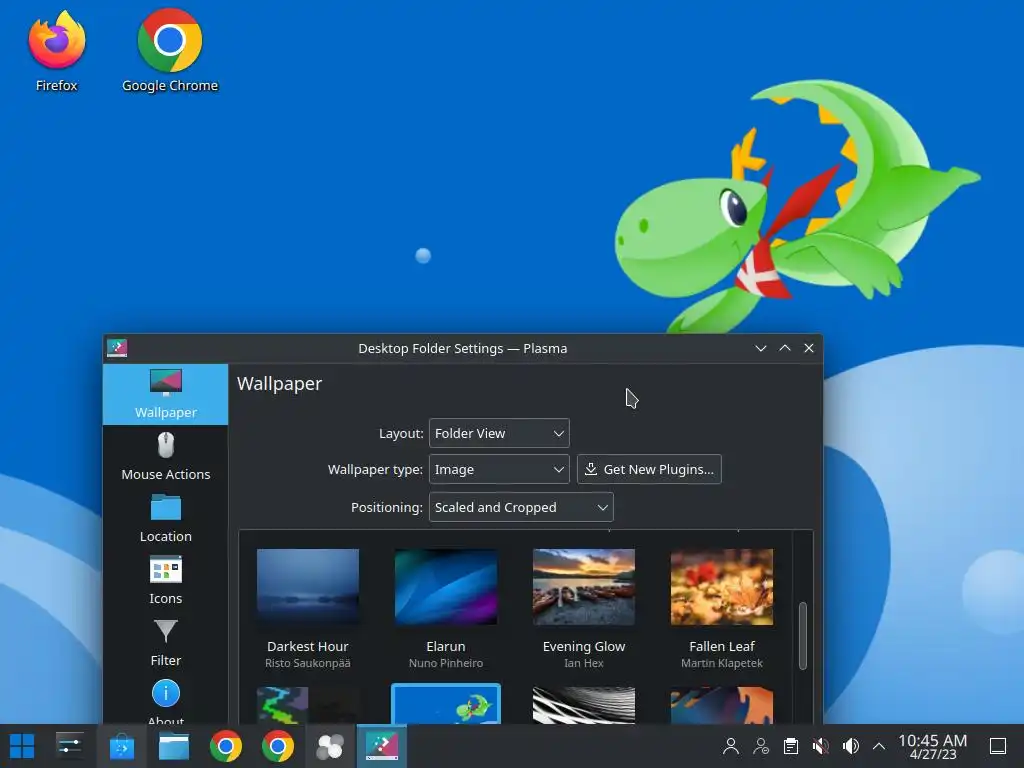Screen dimensions: 1024x768
Task: Click the Ian Hex author label
Action: [584, 664]
